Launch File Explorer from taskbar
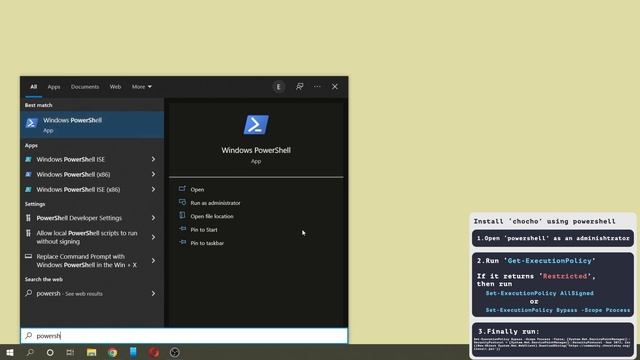This screenshot has width=640, height=360. 91,352
